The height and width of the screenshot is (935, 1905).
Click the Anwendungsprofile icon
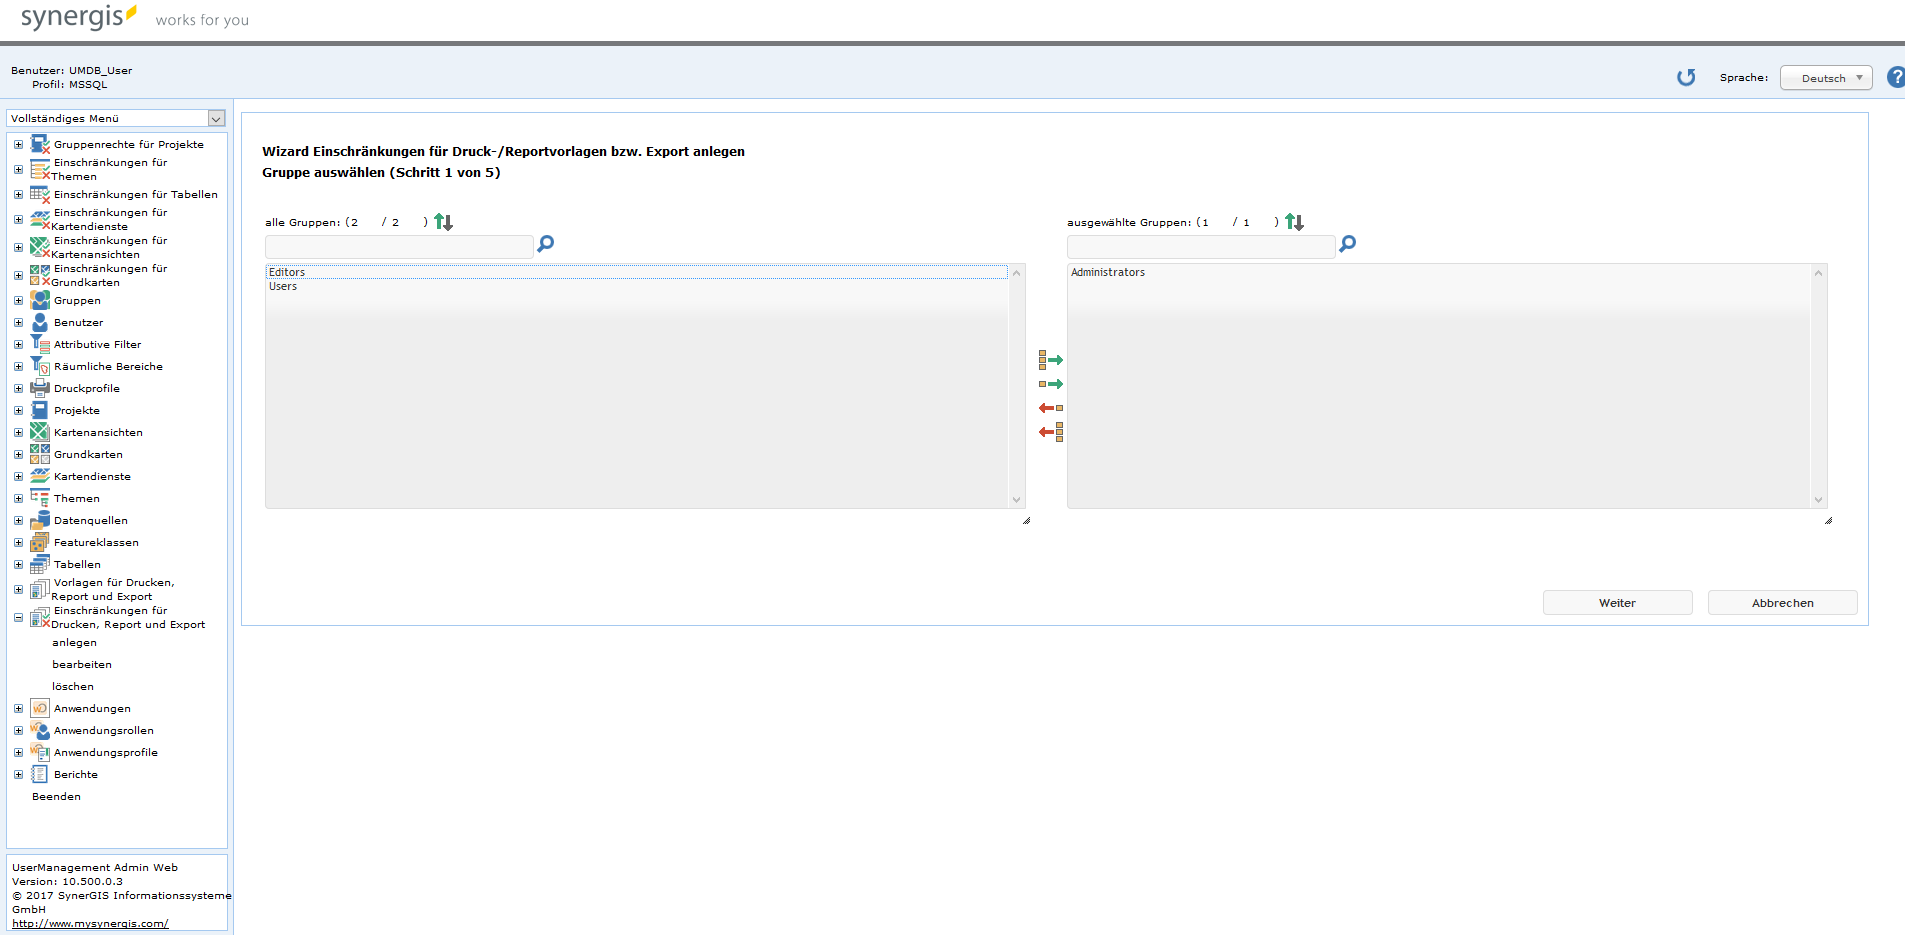(40, 752)
